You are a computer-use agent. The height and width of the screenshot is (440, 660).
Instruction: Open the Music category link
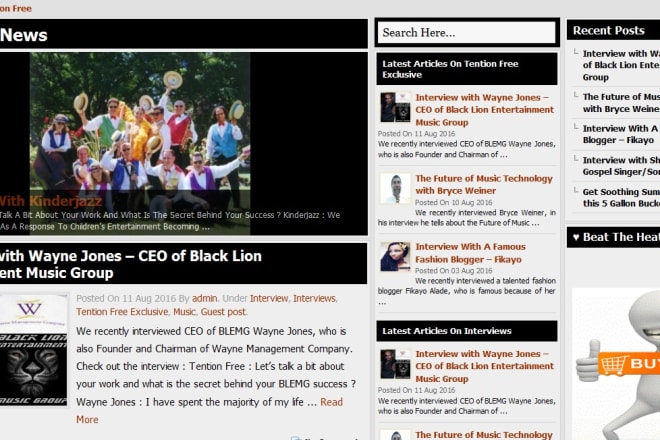184,312
